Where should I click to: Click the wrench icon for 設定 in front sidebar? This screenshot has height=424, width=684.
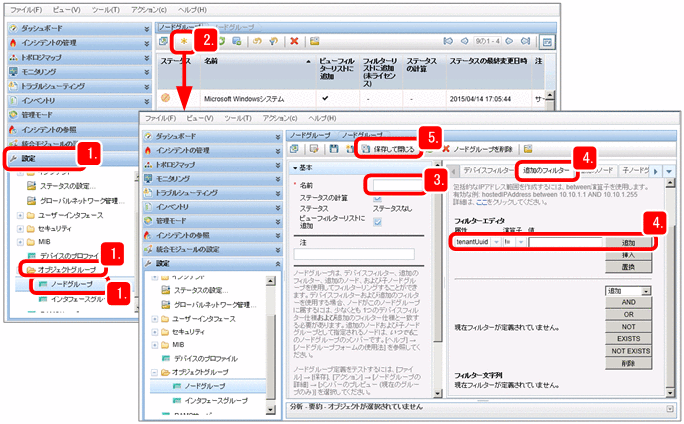pos(148,263)
